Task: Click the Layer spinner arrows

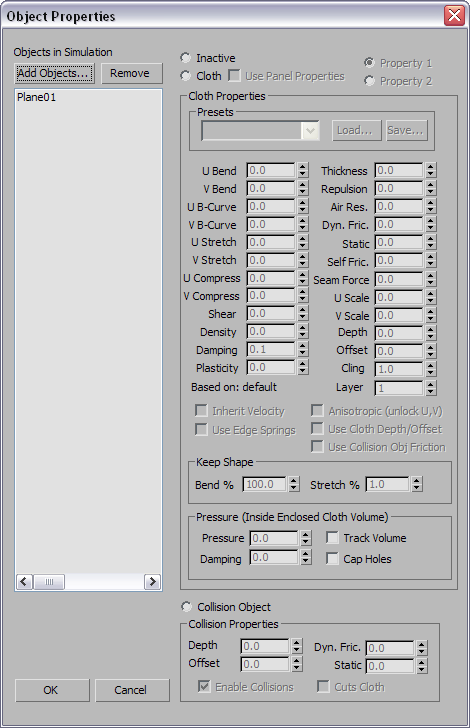Action: coord(431,388)
